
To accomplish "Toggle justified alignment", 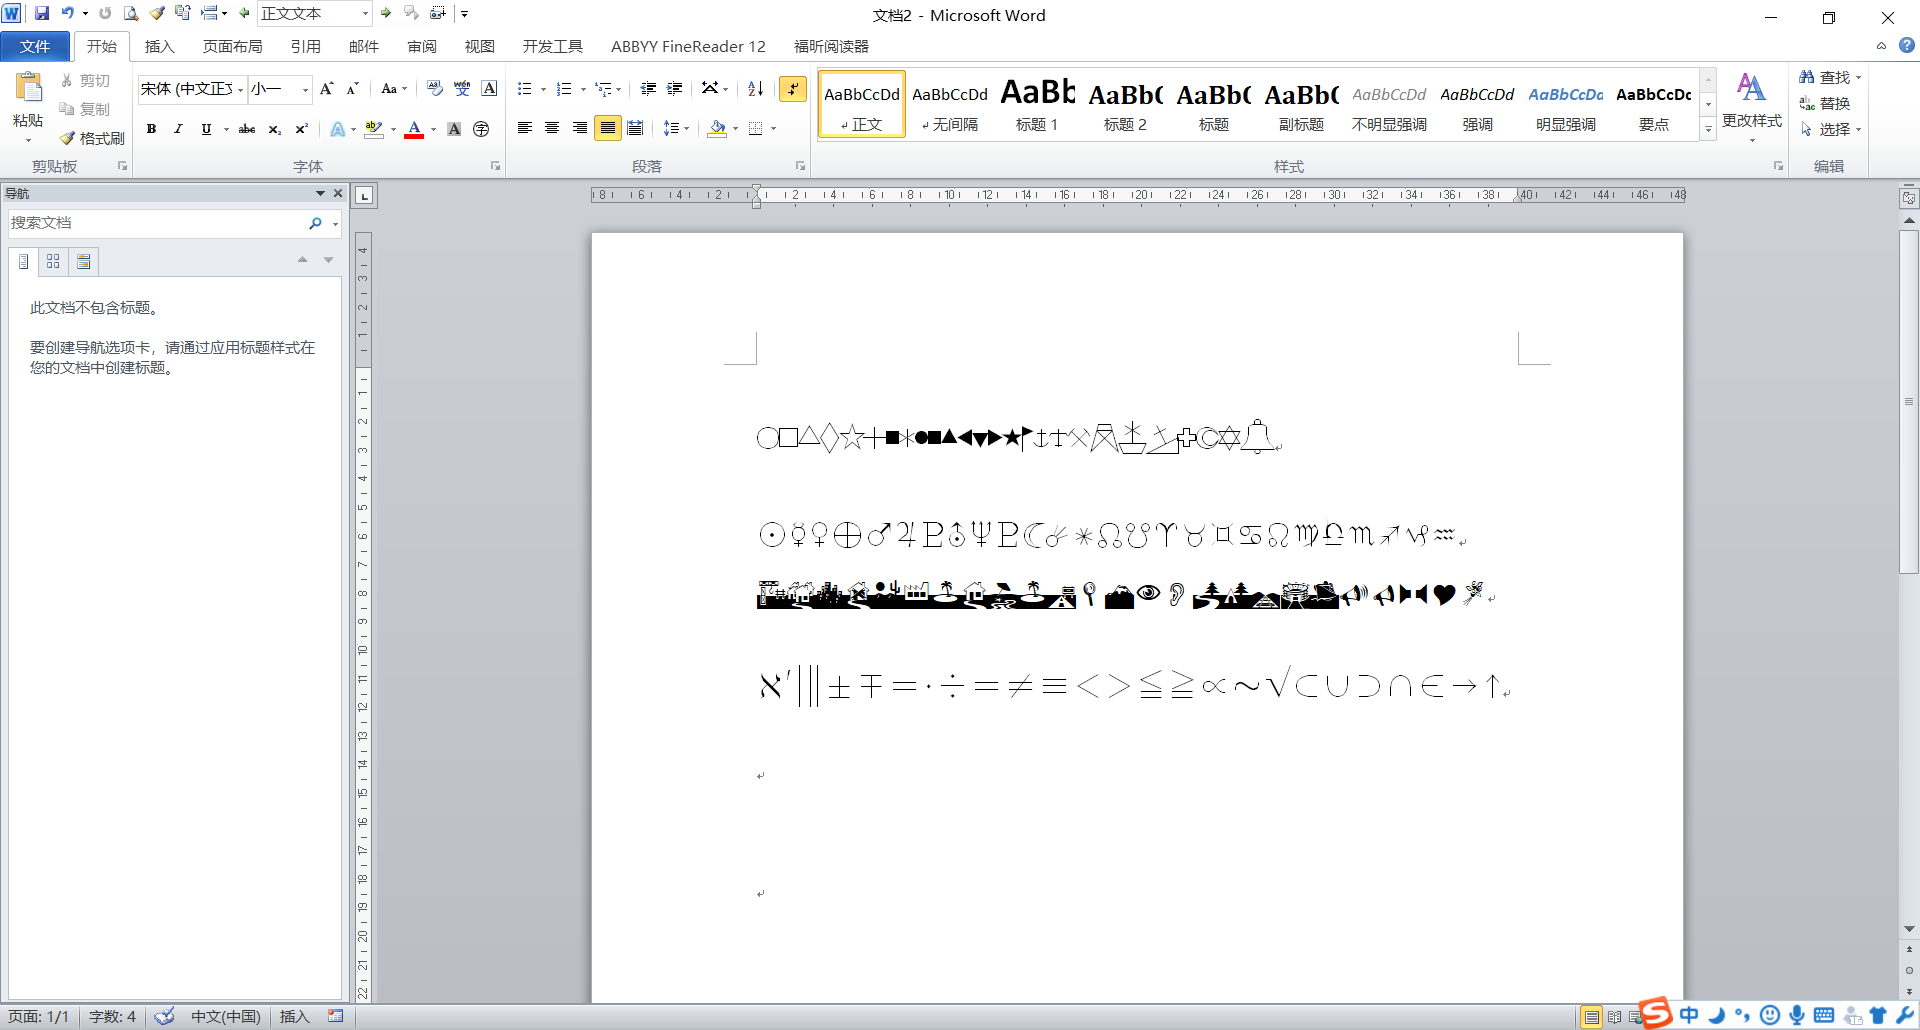I will tap(607, 128).
